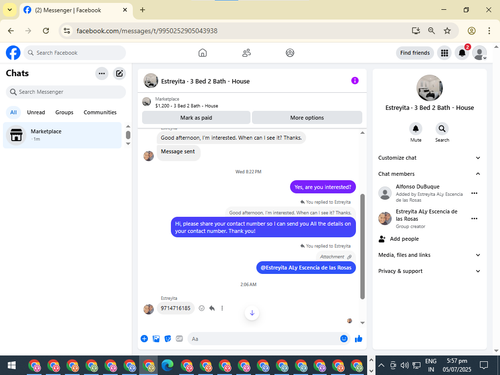
Task: Select the All chats filter tab
Action: coord(13,112)
